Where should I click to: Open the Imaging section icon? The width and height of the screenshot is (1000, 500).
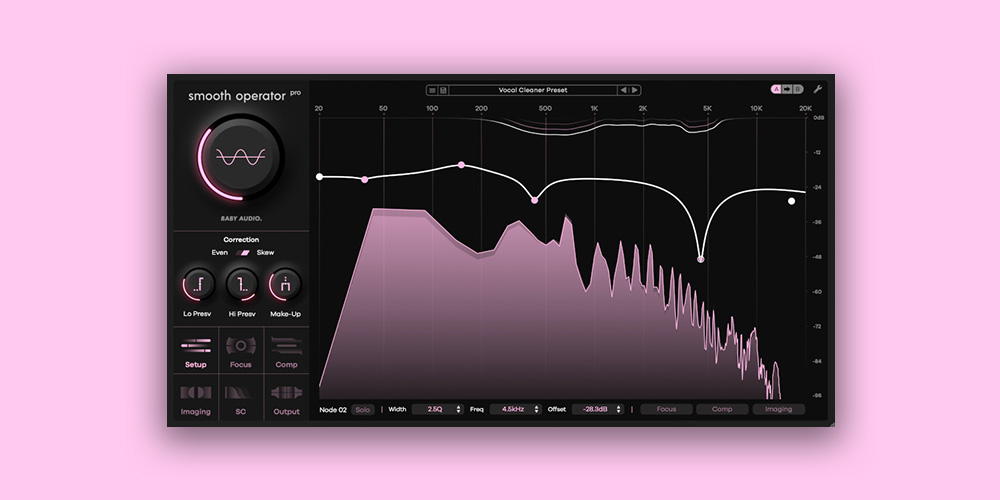point(196,393)
